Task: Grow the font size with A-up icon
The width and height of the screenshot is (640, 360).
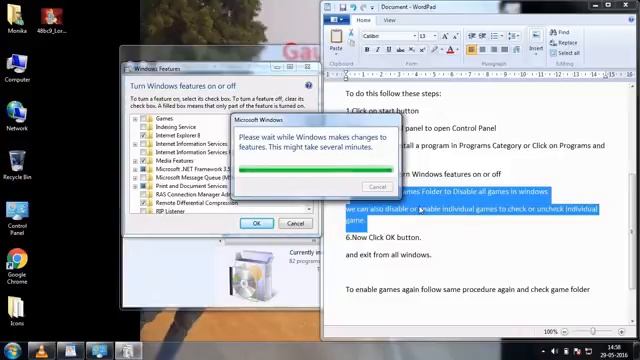Action: 445,36
